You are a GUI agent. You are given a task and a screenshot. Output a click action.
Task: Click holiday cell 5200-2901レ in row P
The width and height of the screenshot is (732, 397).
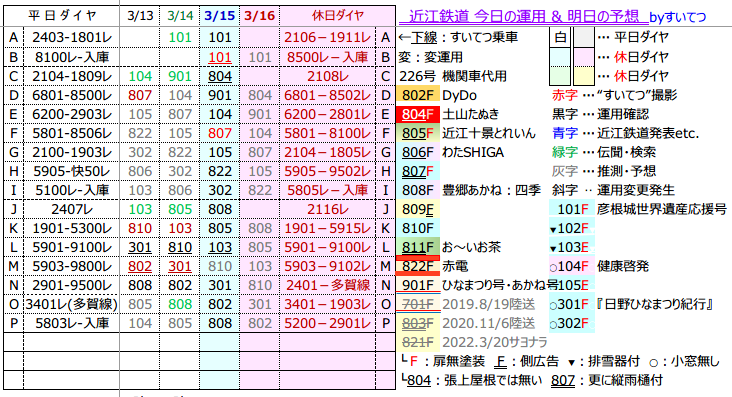point(328,323)
